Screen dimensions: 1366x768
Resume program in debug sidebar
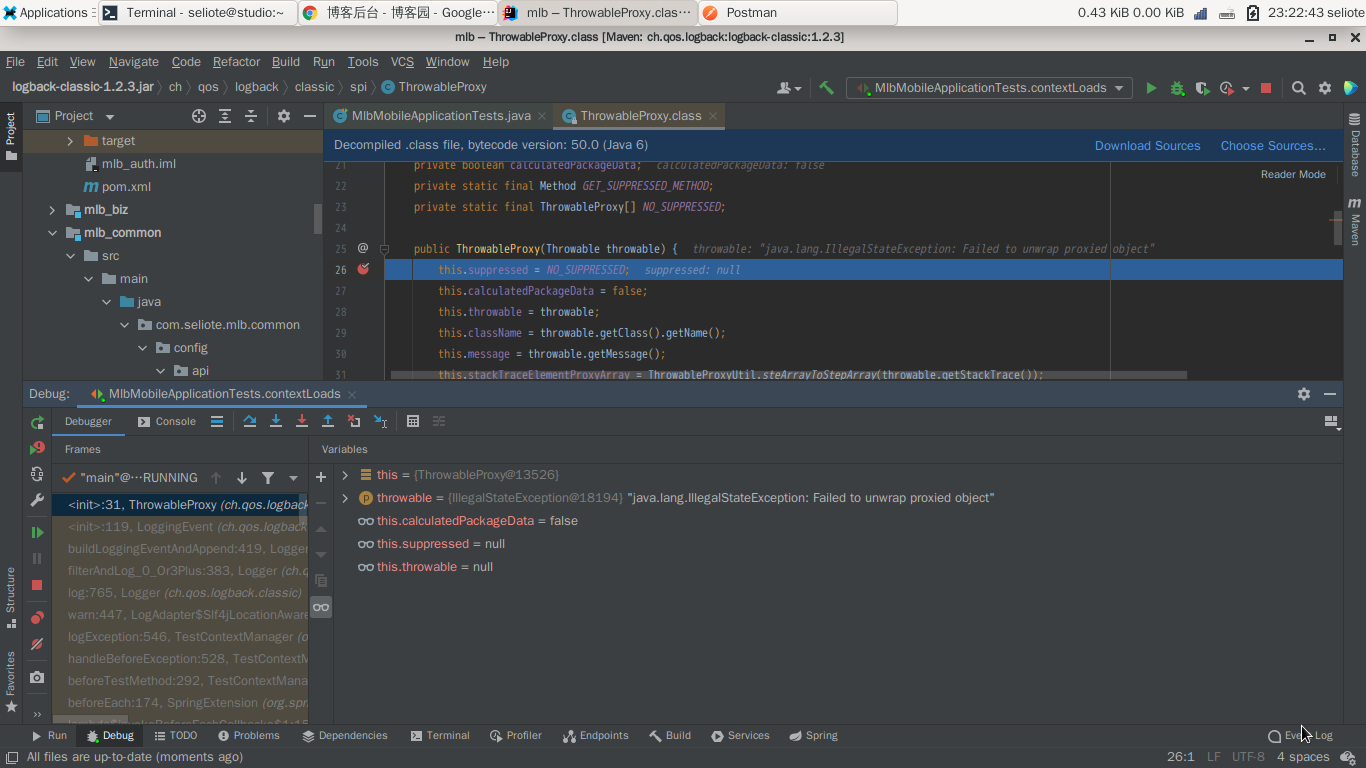[37, 533]
